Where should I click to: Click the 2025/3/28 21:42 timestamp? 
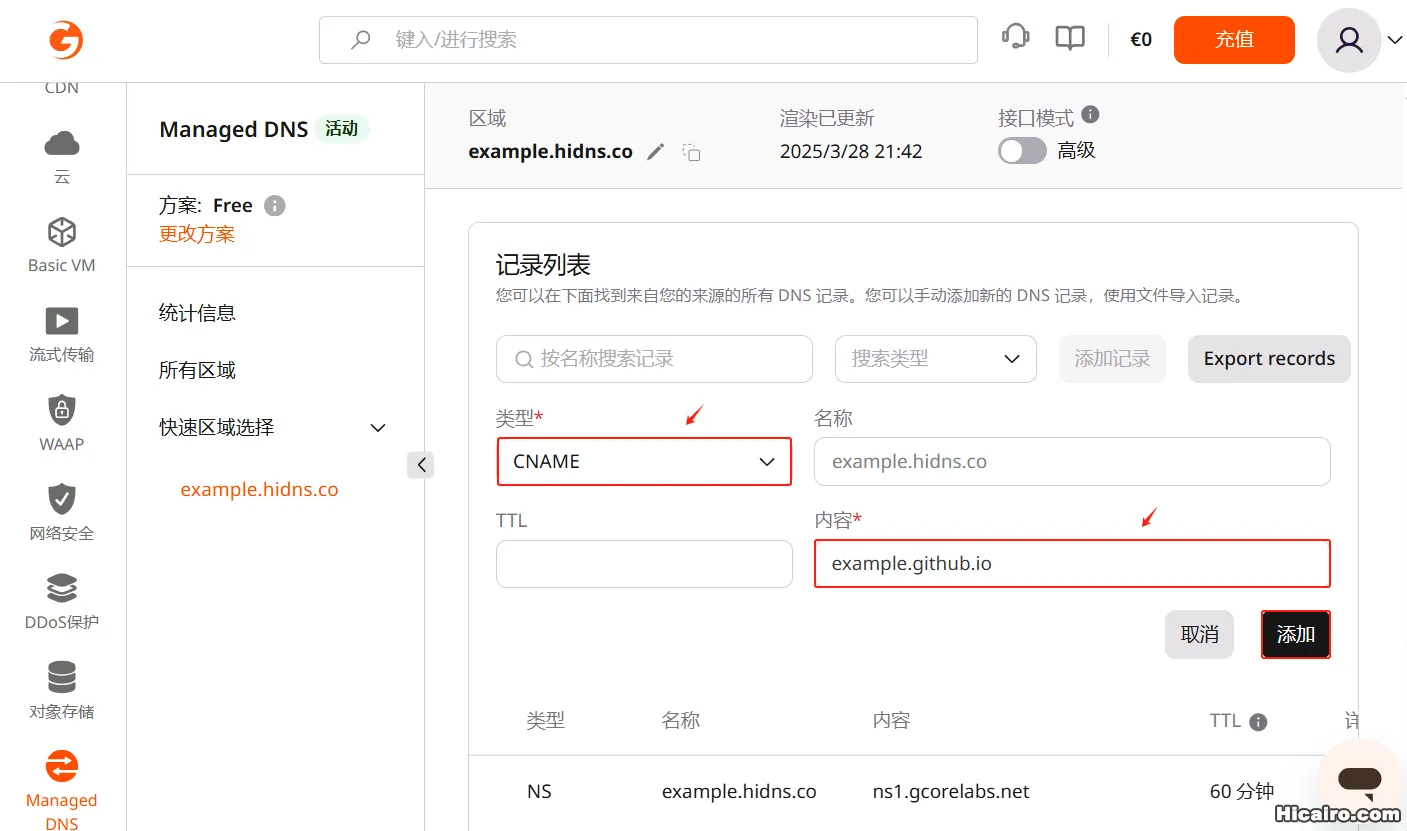pyautogui.click(x=851, y=152)
